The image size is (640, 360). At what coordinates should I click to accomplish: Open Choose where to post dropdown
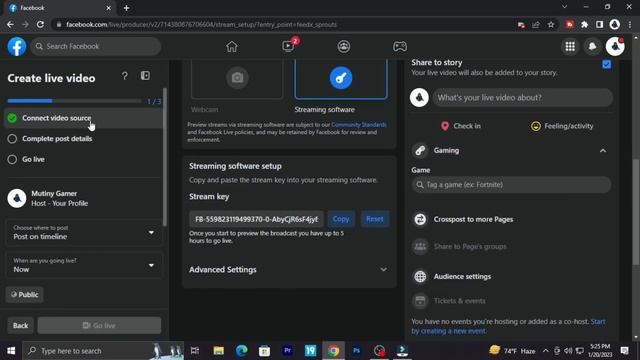tap(84, 232)
